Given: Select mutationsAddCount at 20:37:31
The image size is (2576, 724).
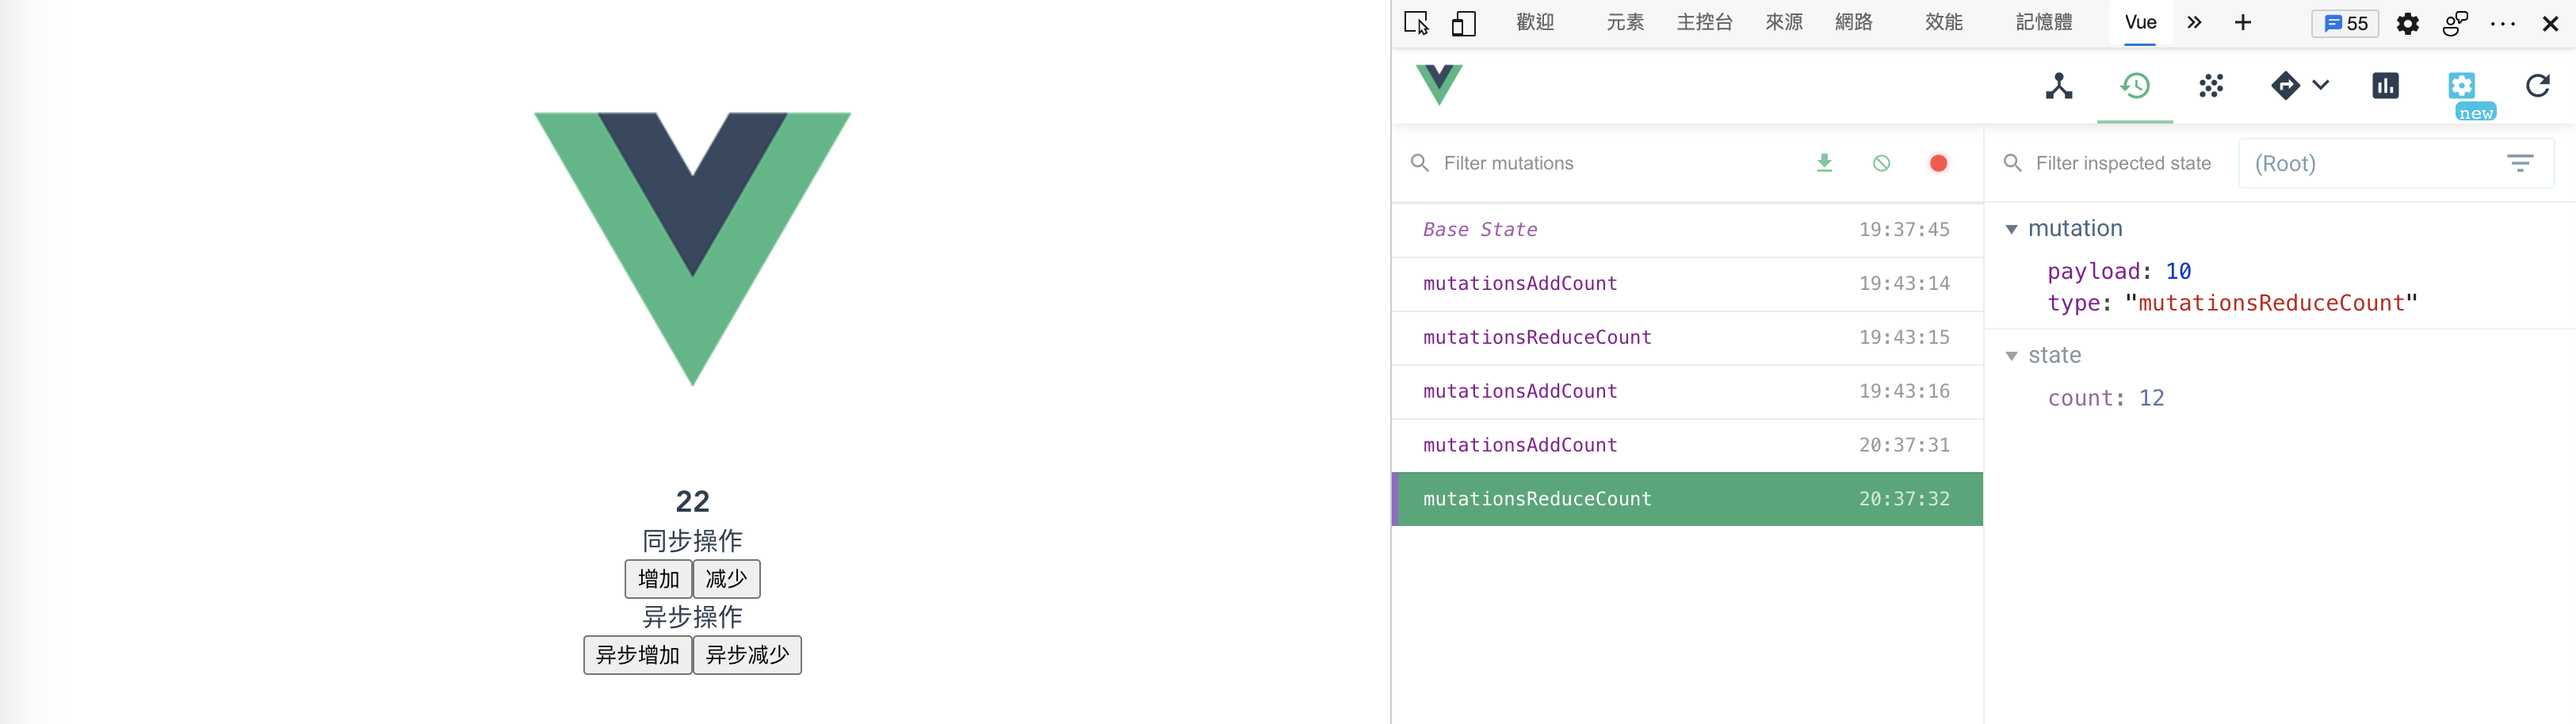Looking at the screenshot, I should point(1687,445).
